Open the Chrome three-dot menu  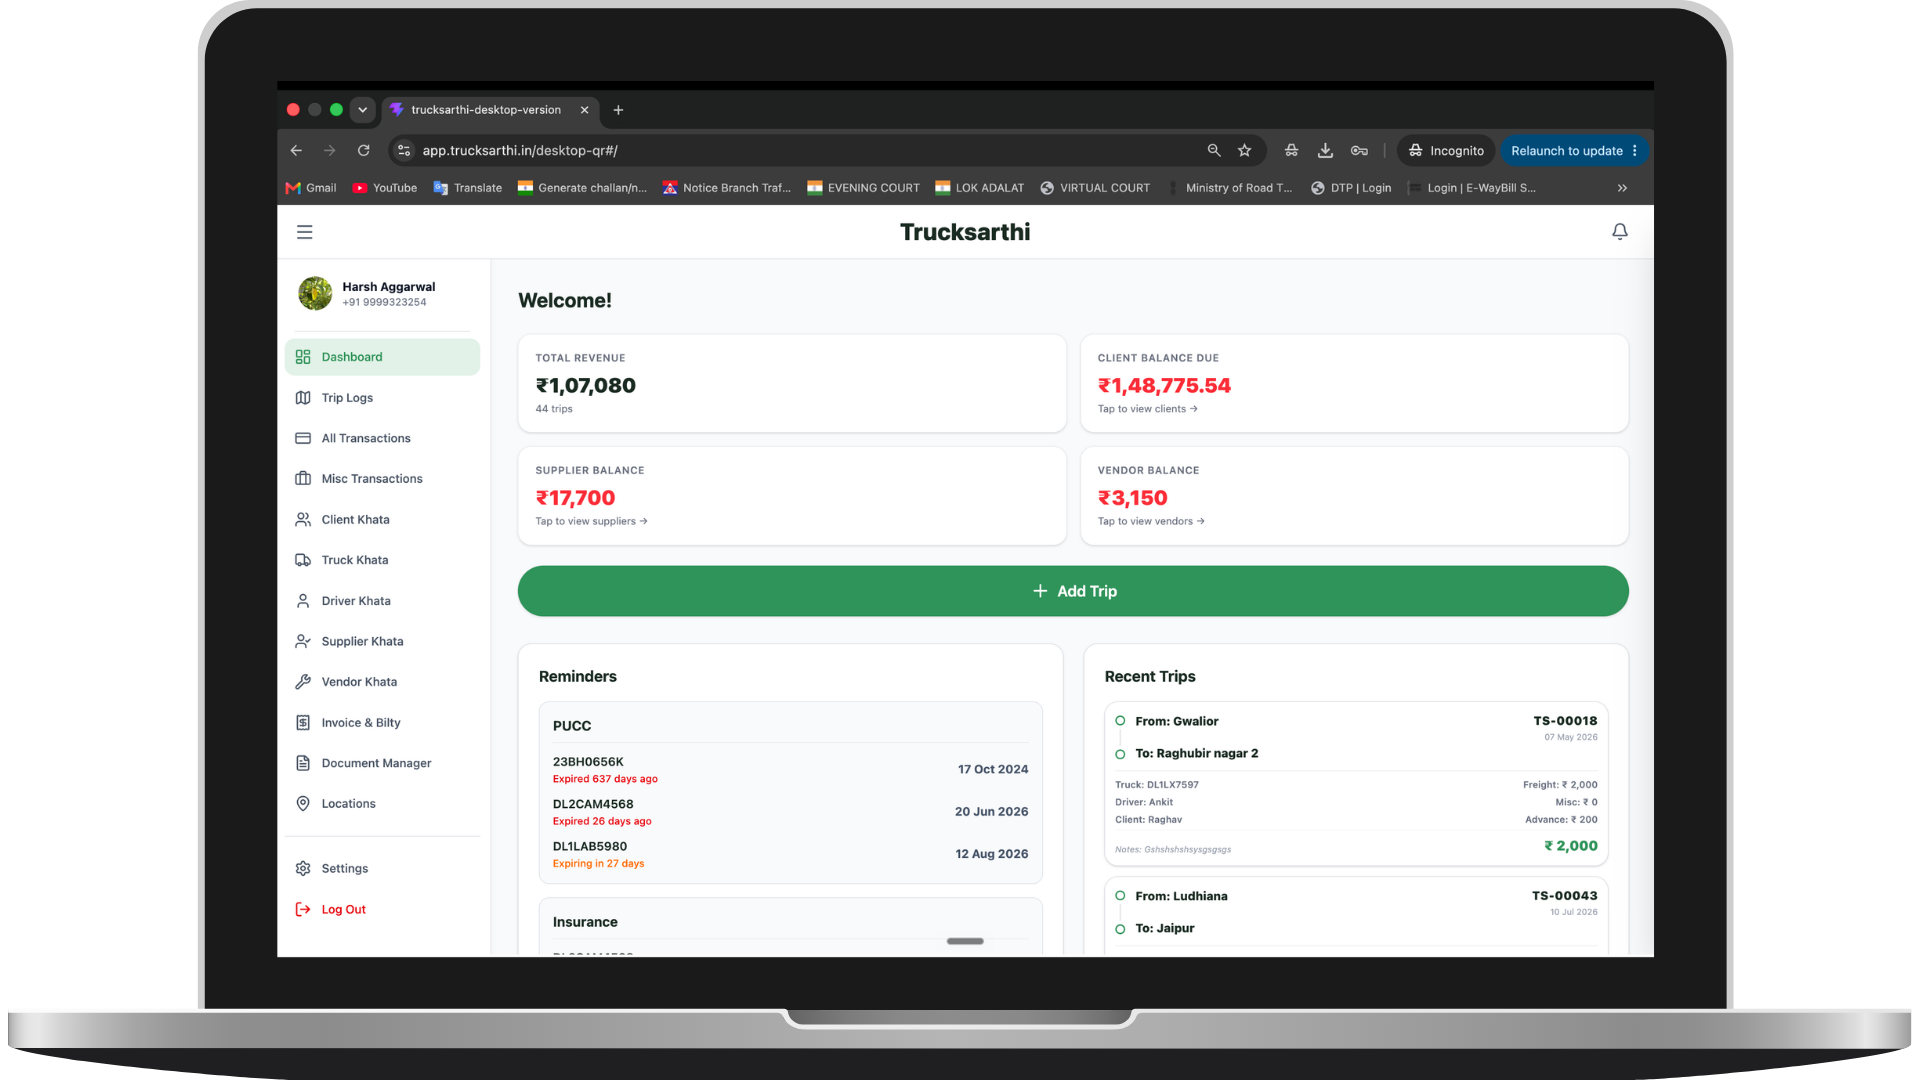[x=1635, y=151]
